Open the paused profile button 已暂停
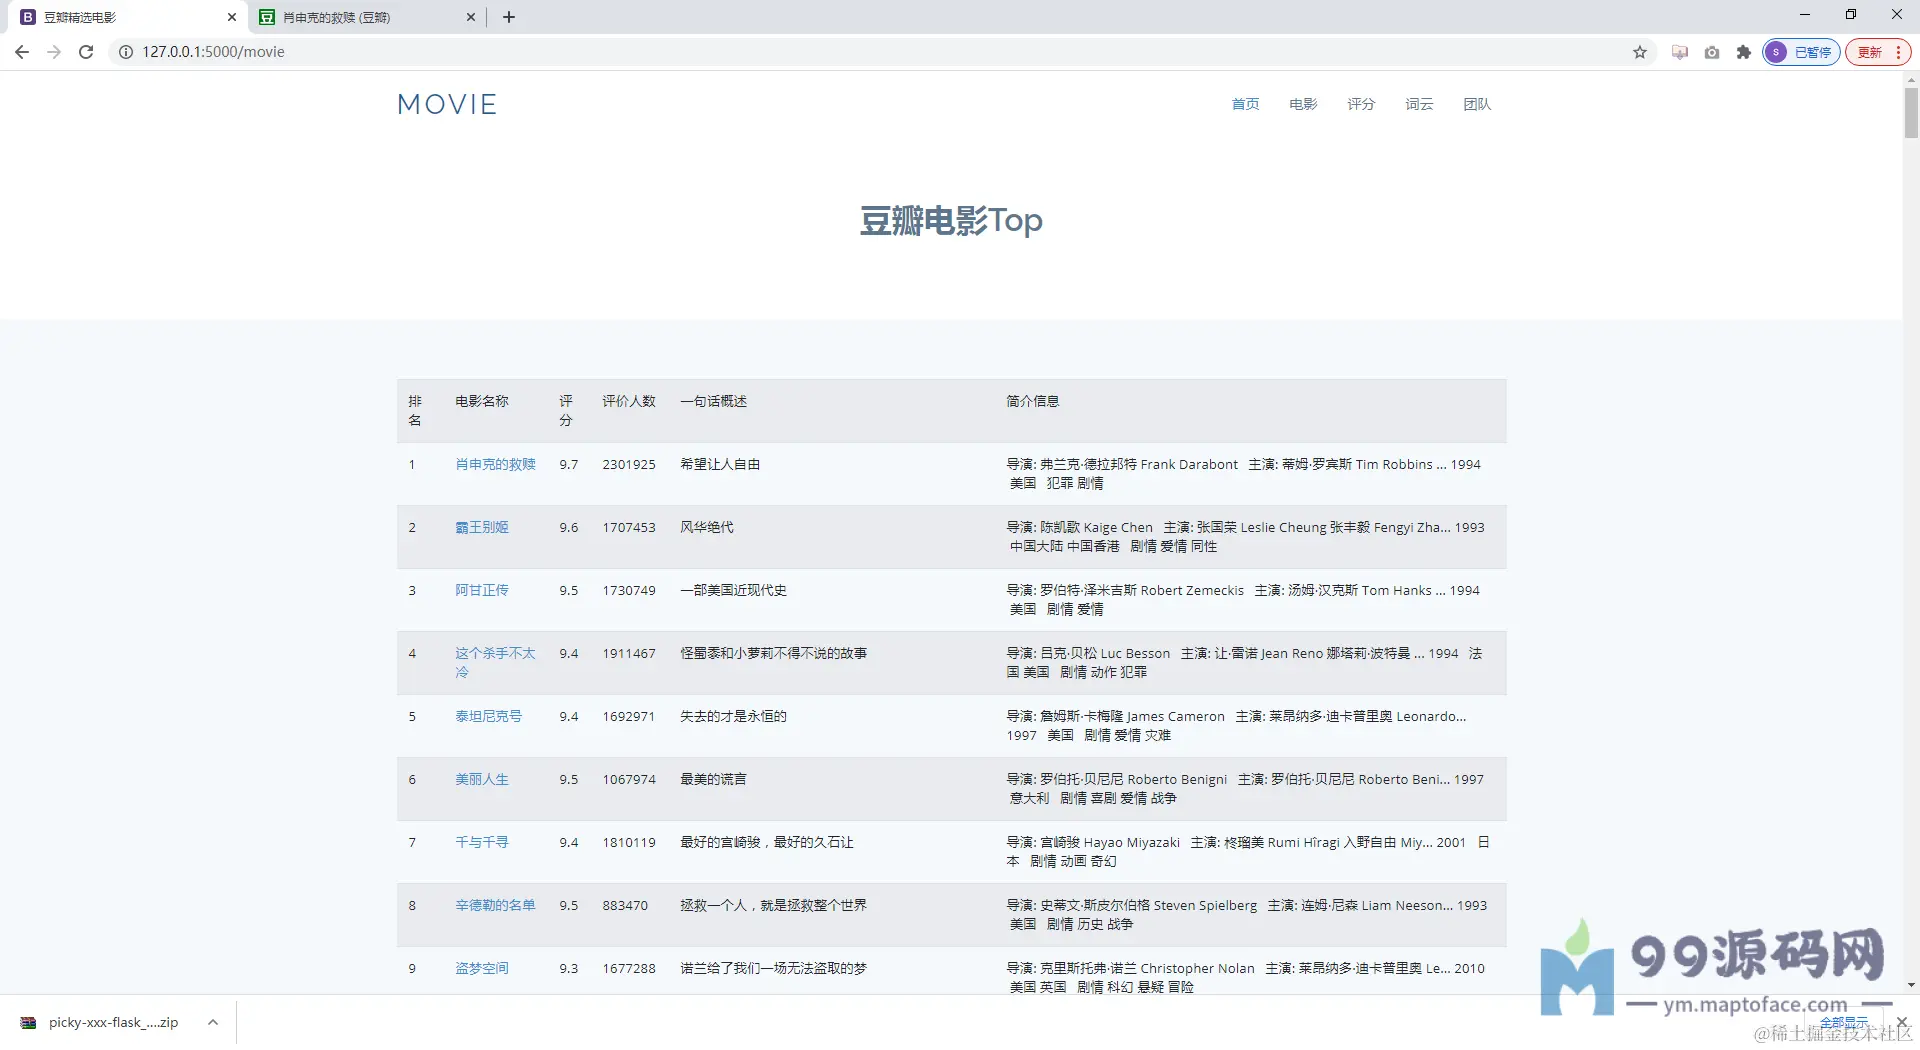 [1801, 52]
